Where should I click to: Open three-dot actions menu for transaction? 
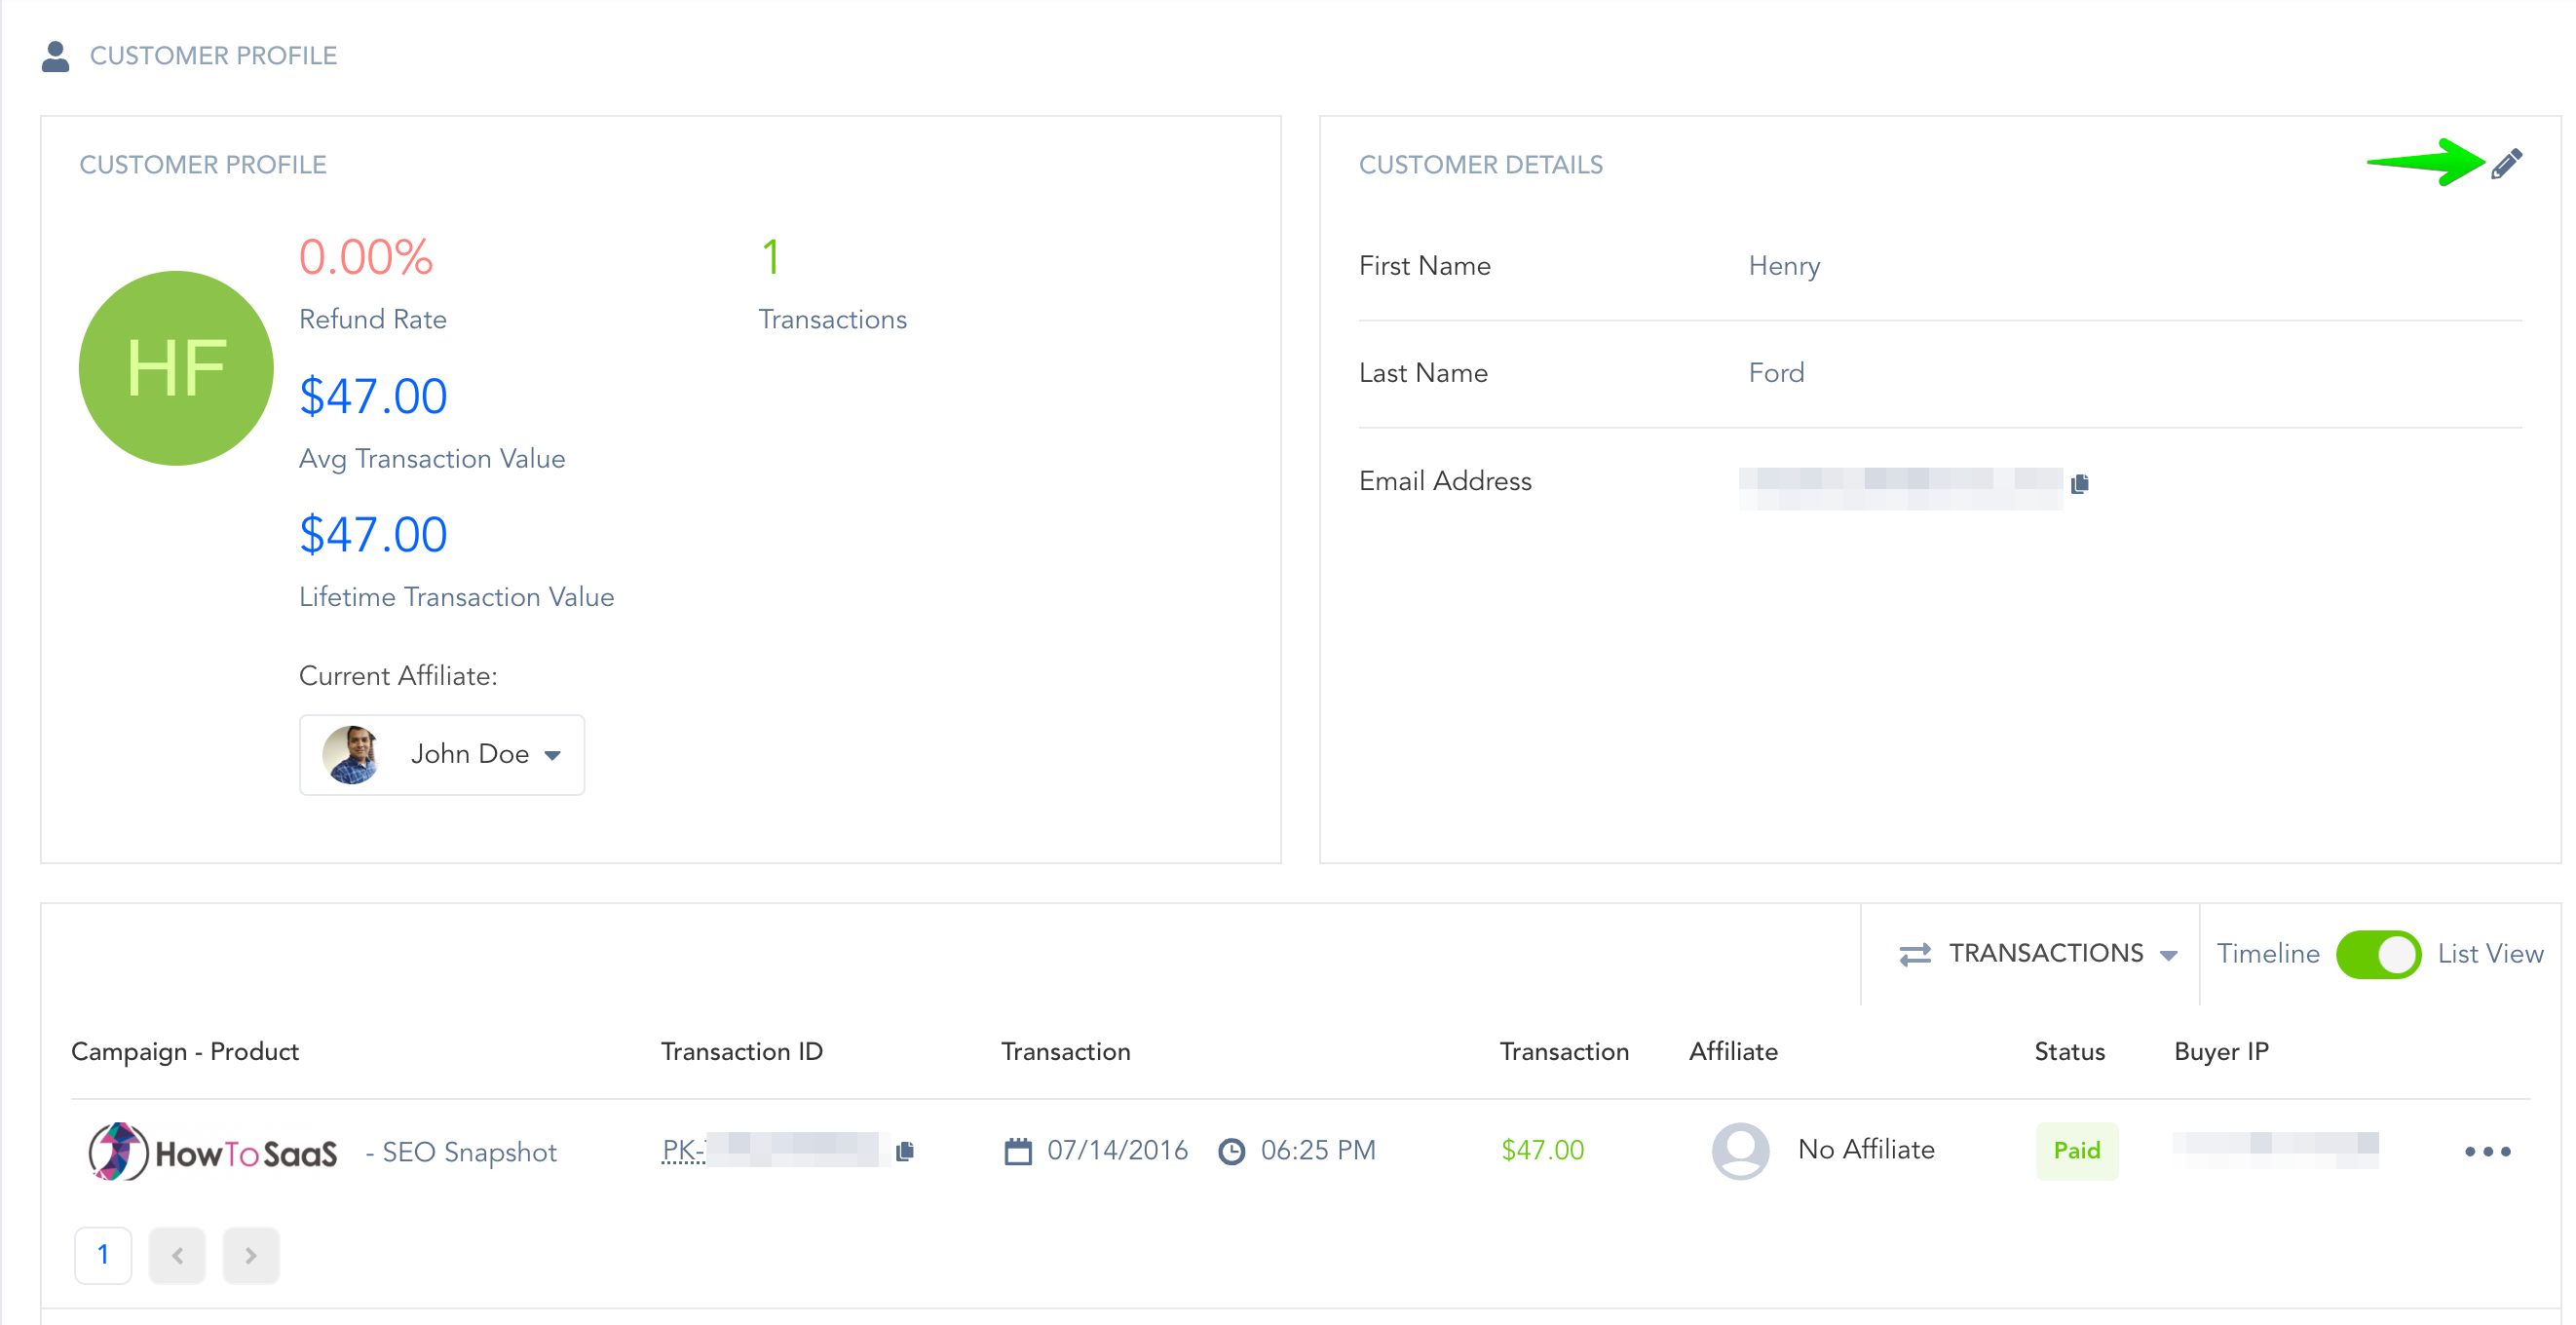[2487, 1151]
